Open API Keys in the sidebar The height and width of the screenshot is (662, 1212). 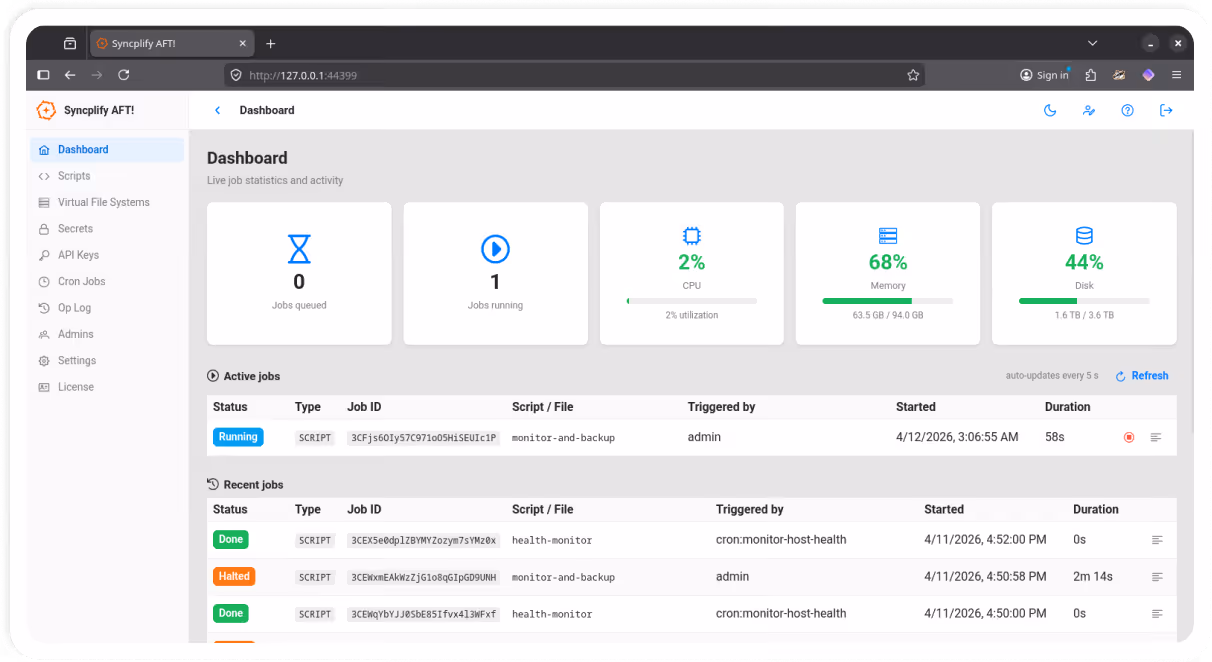(x=107, y=255)
